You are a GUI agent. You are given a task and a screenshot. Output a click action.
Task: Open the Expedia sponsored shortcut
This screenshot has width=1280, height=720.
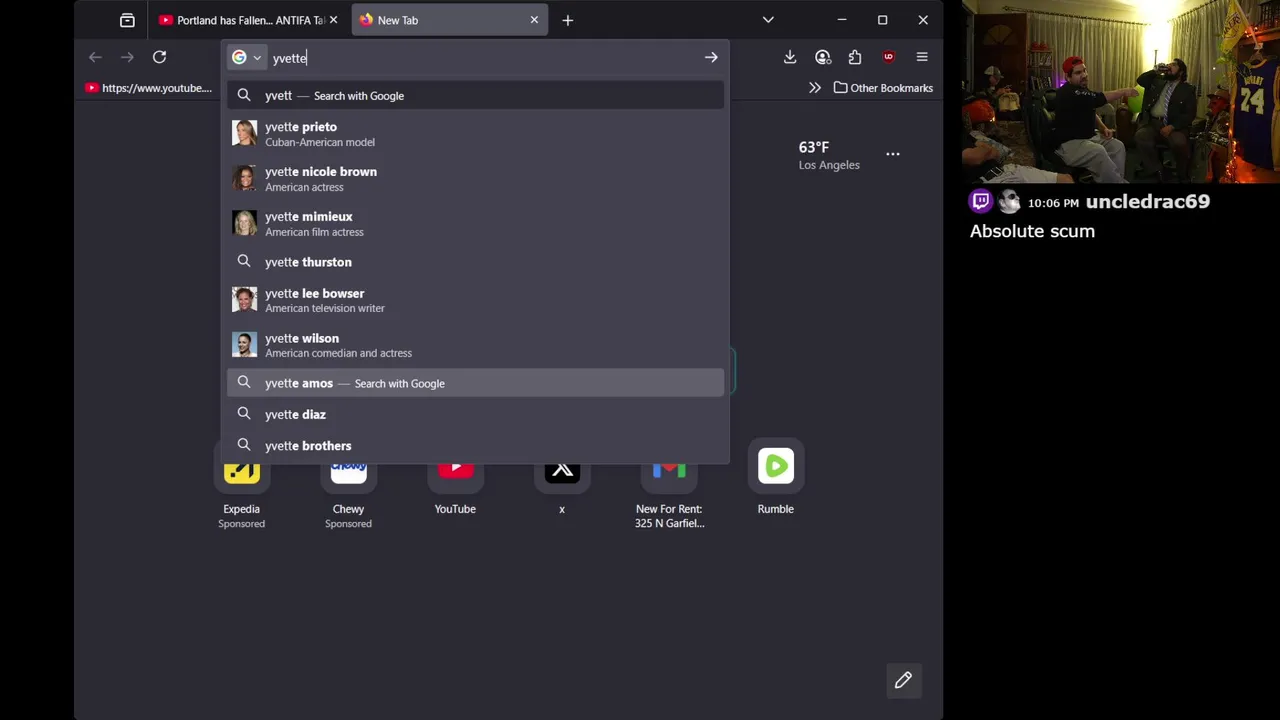241,485
